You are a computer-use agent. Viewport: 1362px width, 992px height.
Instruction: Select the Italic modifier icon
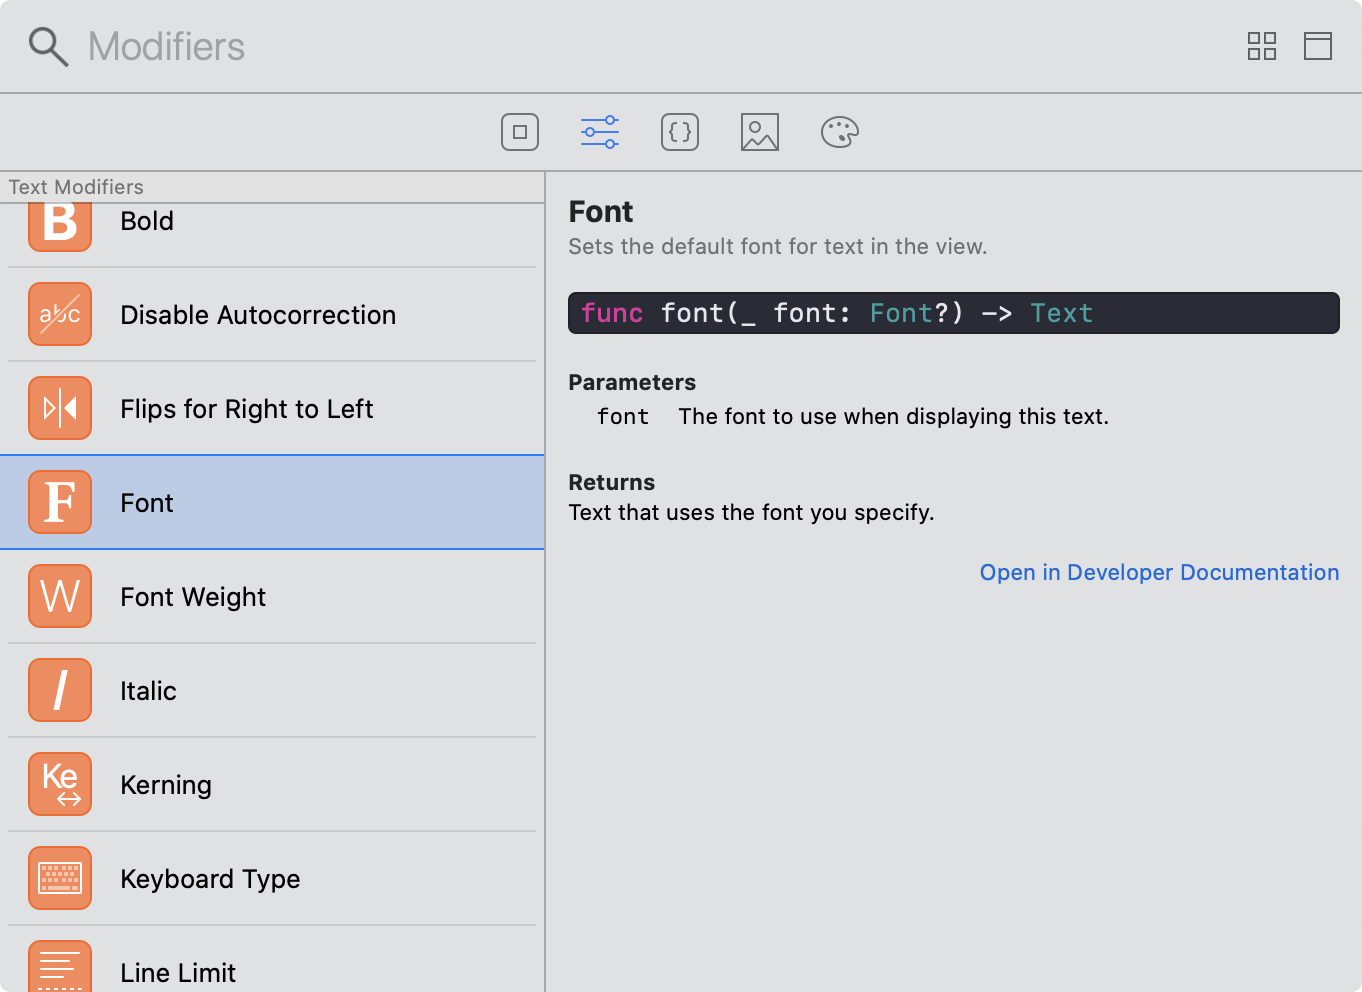coord(60,690)
